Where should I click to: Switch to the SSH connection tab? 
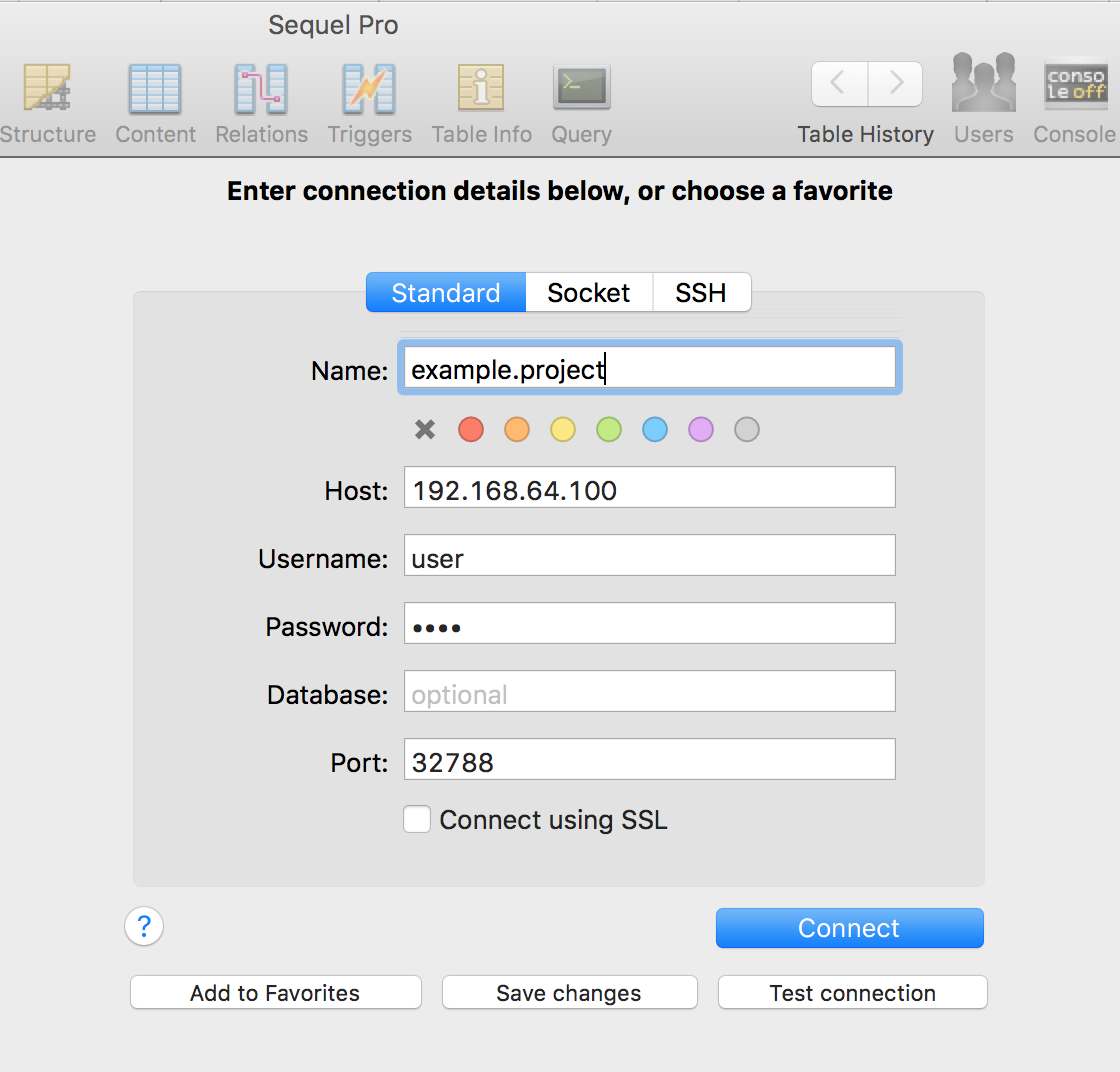coord(701,293)
